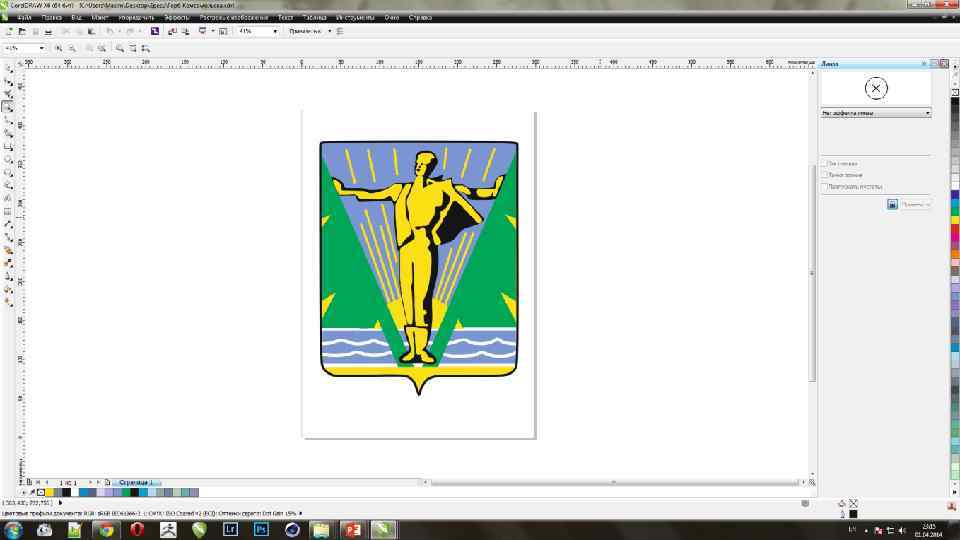This screenshot has height=540, width=960.
Task: Click the Save toolbar icon
Action: (x=36, y=31)
